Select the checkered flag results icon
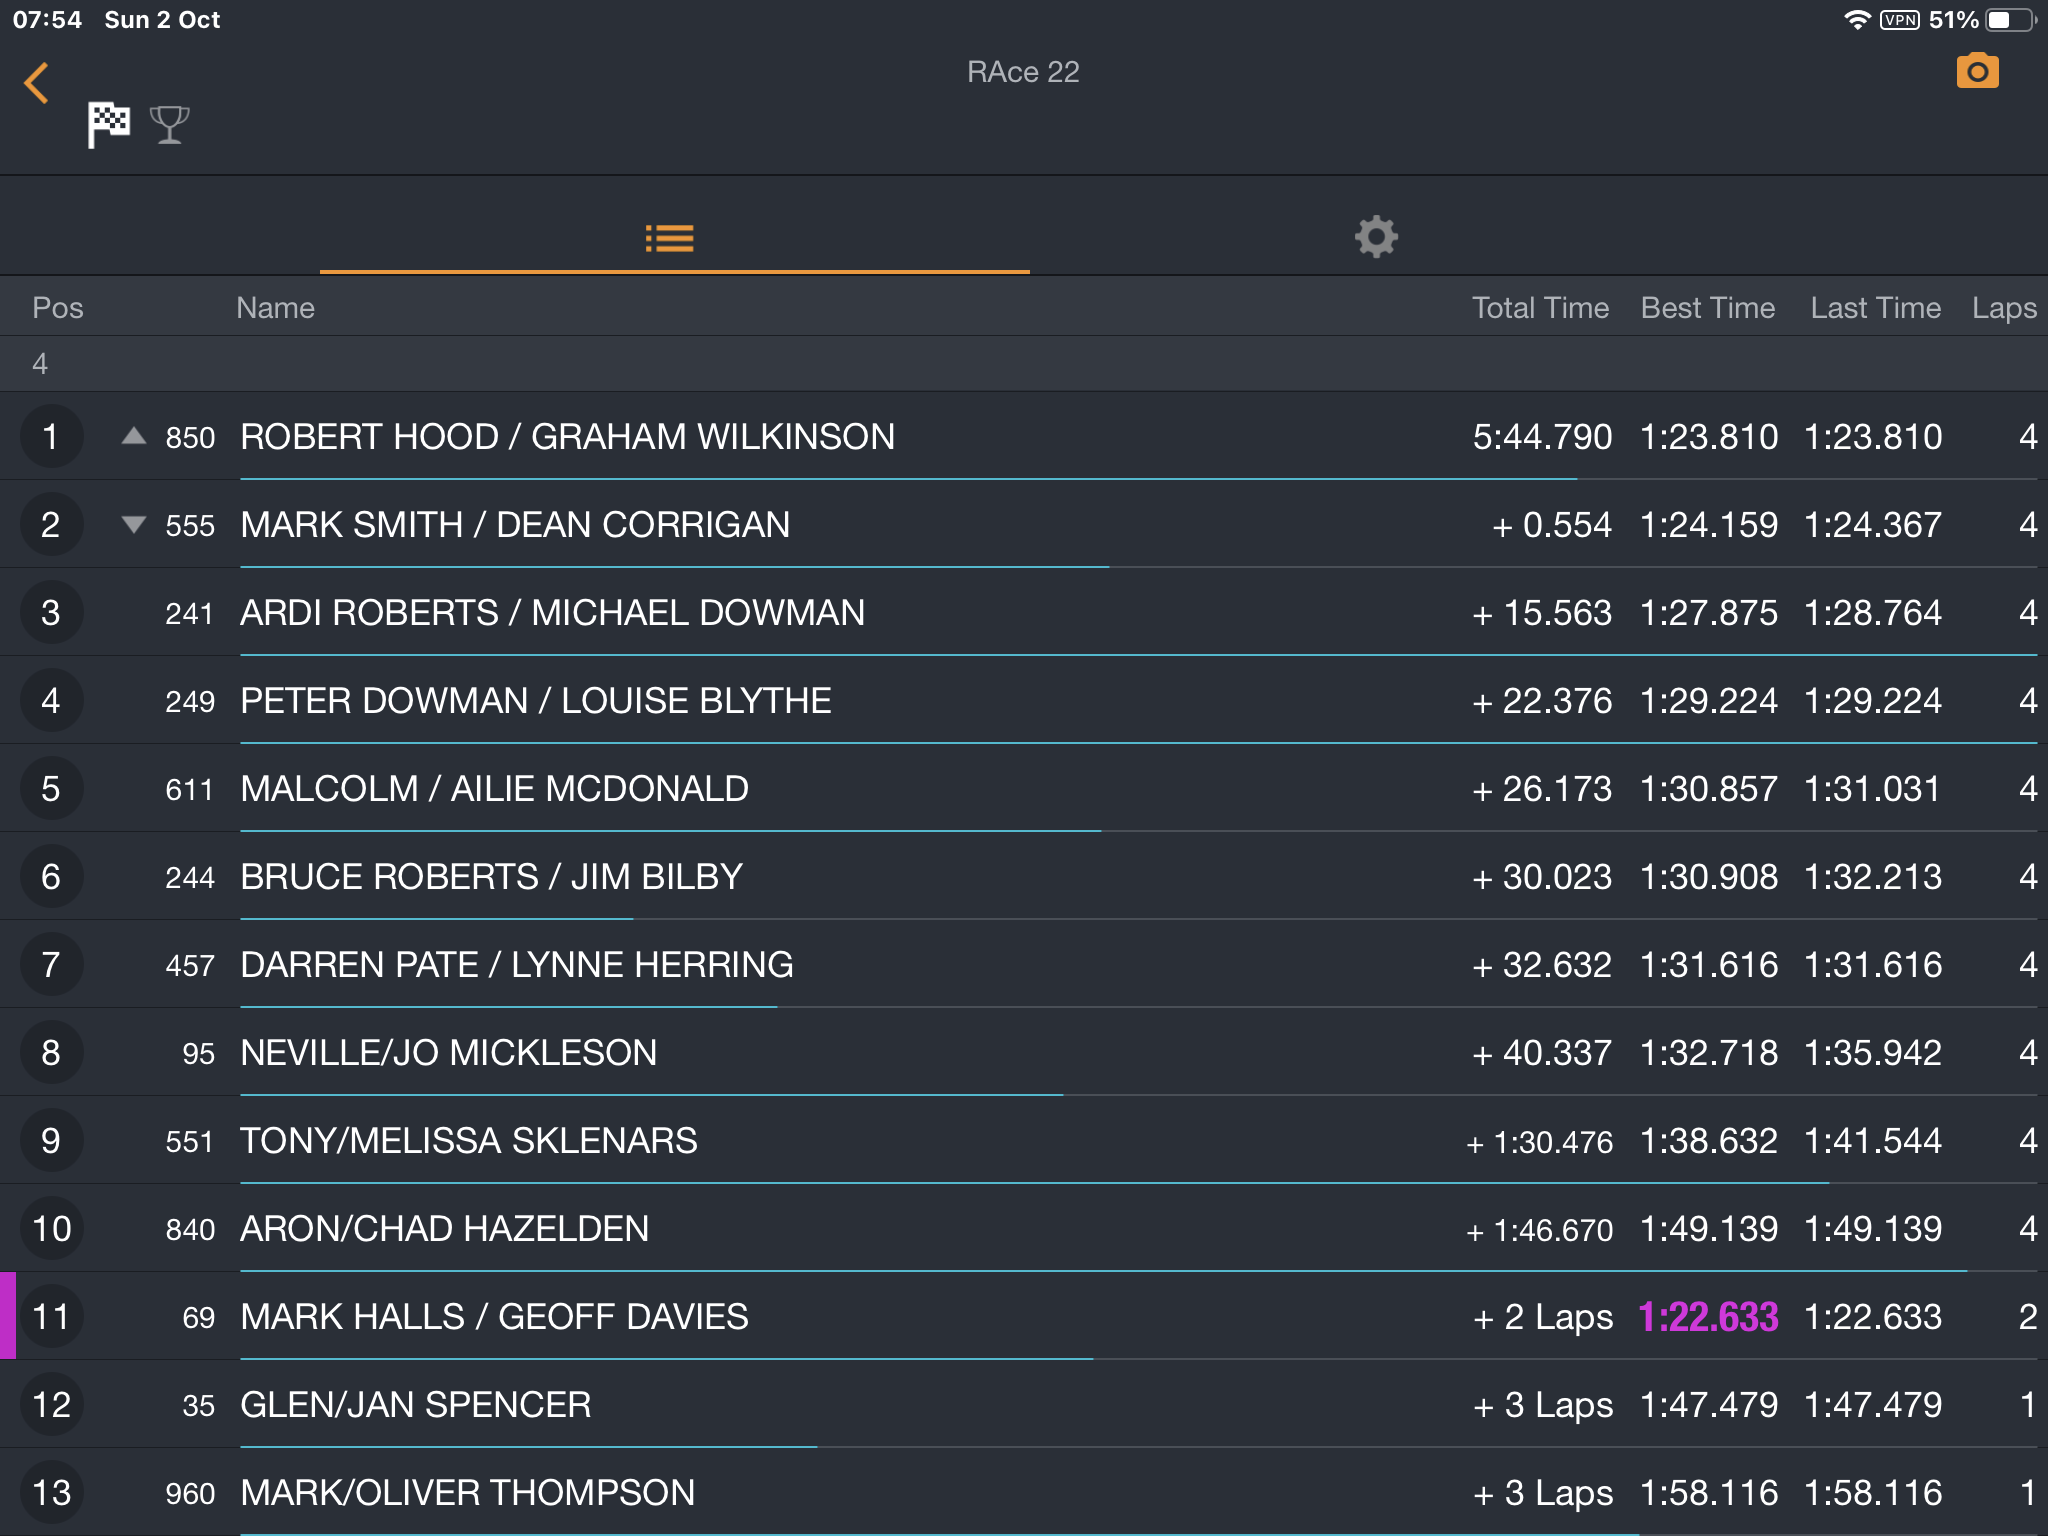Screen dimensions: 2048x1536 pos(108,125)
